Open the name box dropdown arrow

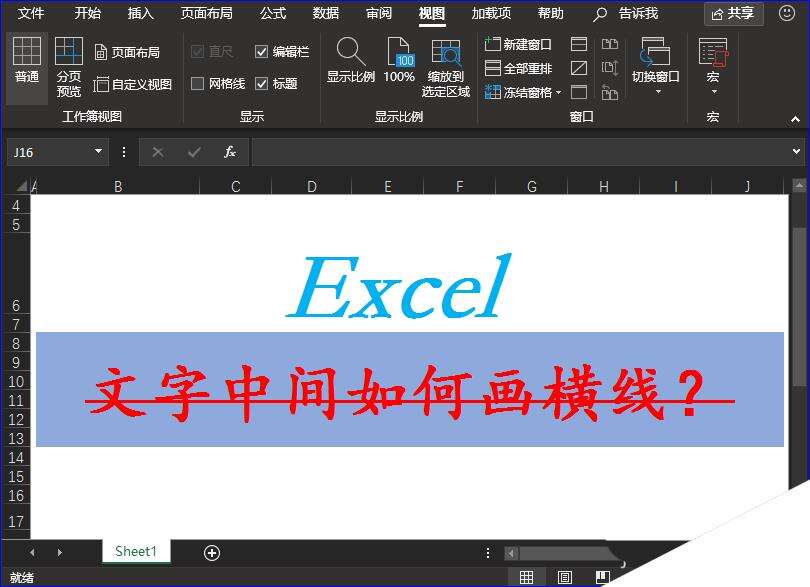click(x=98, y=152)
